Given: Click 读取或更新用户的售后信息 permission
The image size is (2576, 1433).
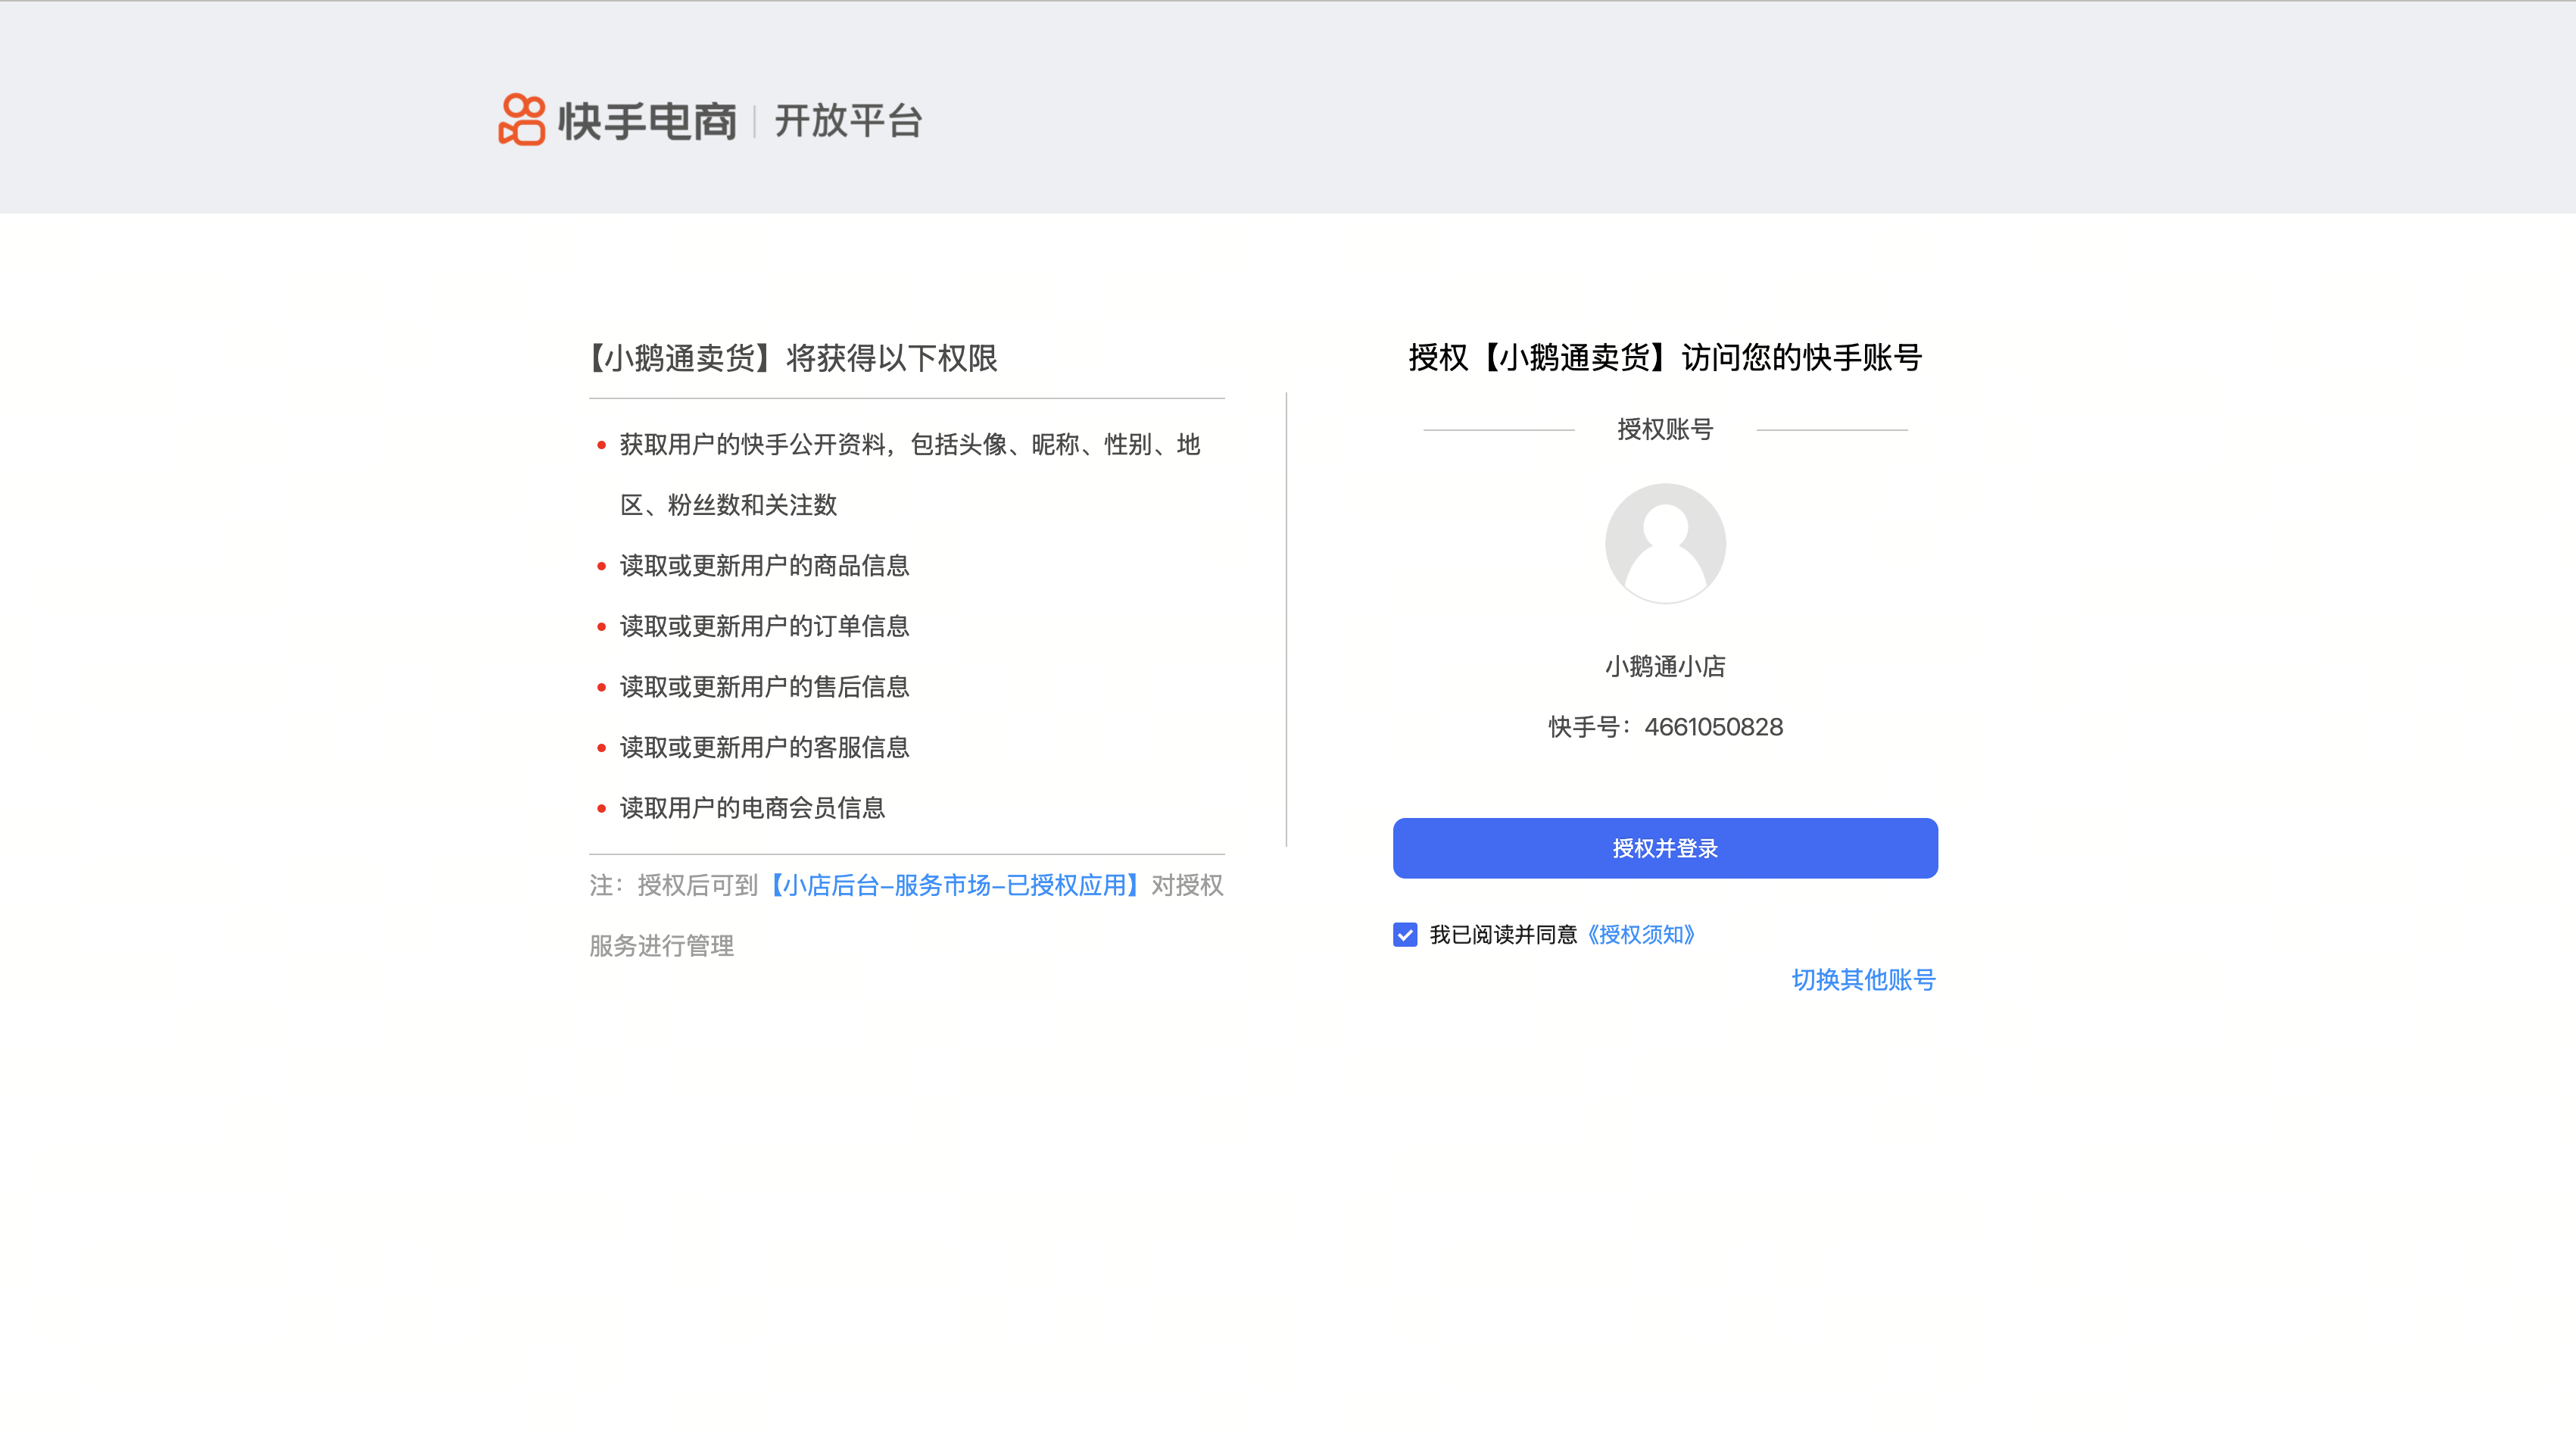Looking at the screenshot, I should pyautogui.click(x=764, y=686).
